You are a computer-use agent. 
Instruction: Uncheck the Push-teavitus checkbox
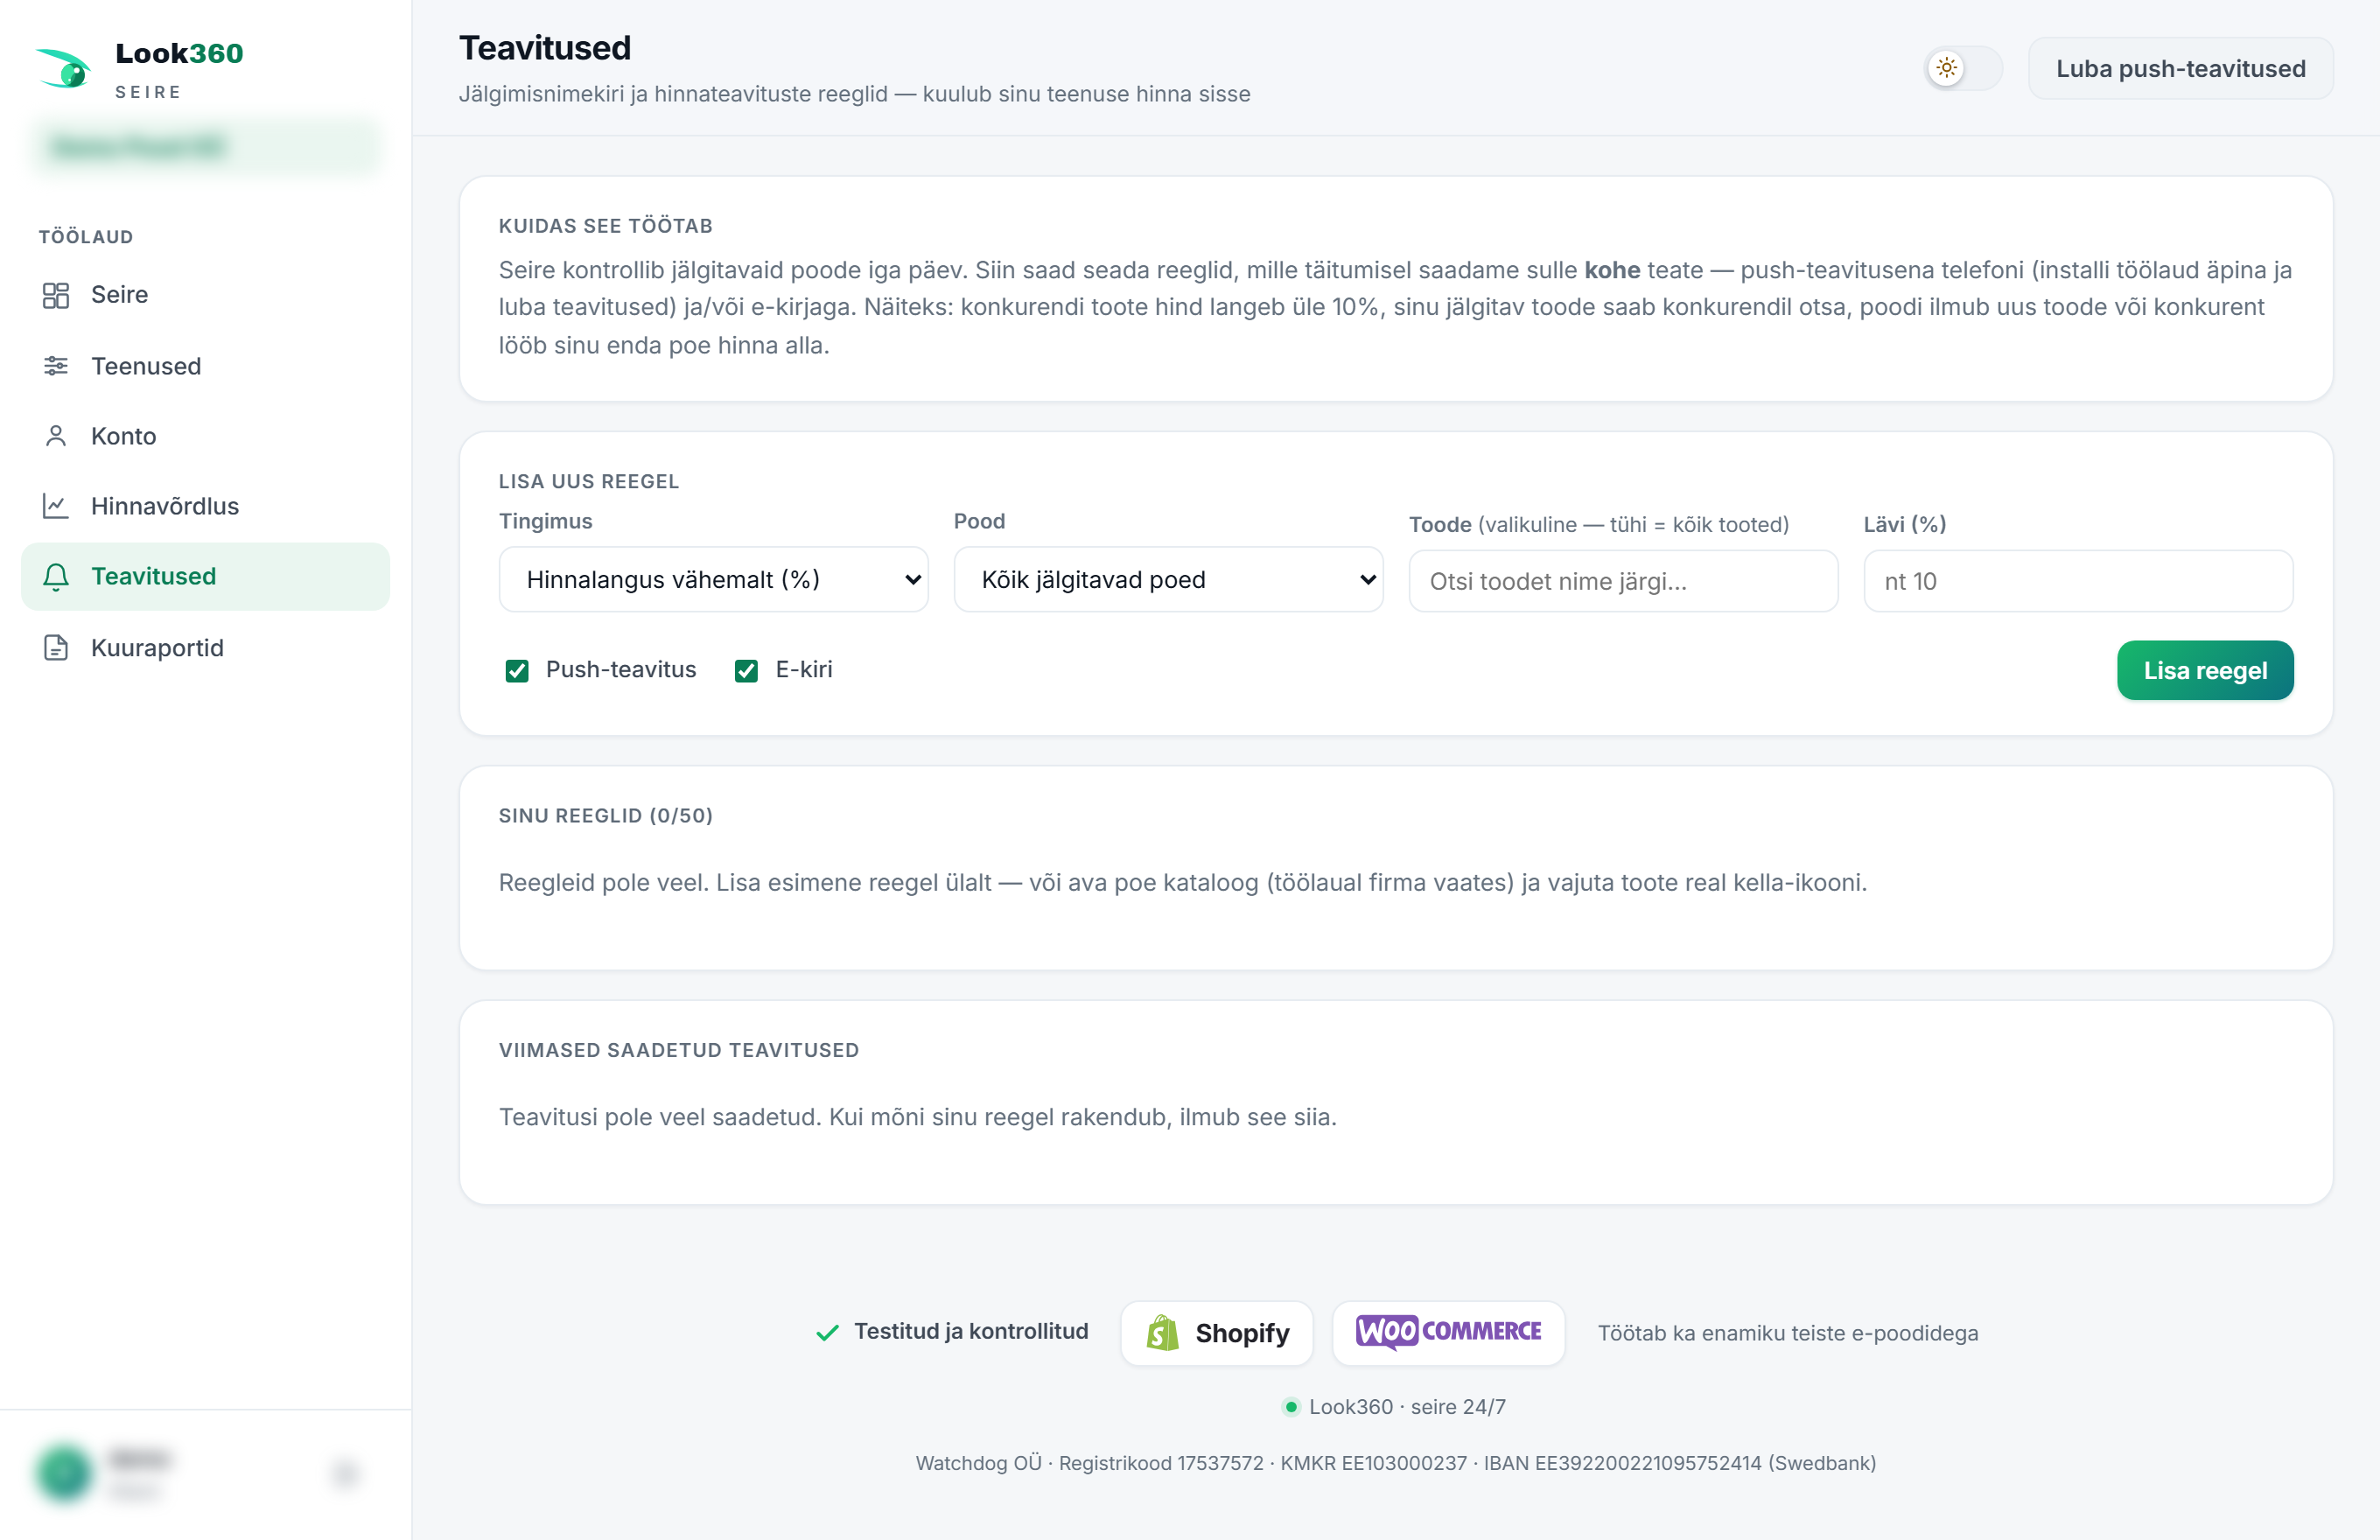pos(517,670)
